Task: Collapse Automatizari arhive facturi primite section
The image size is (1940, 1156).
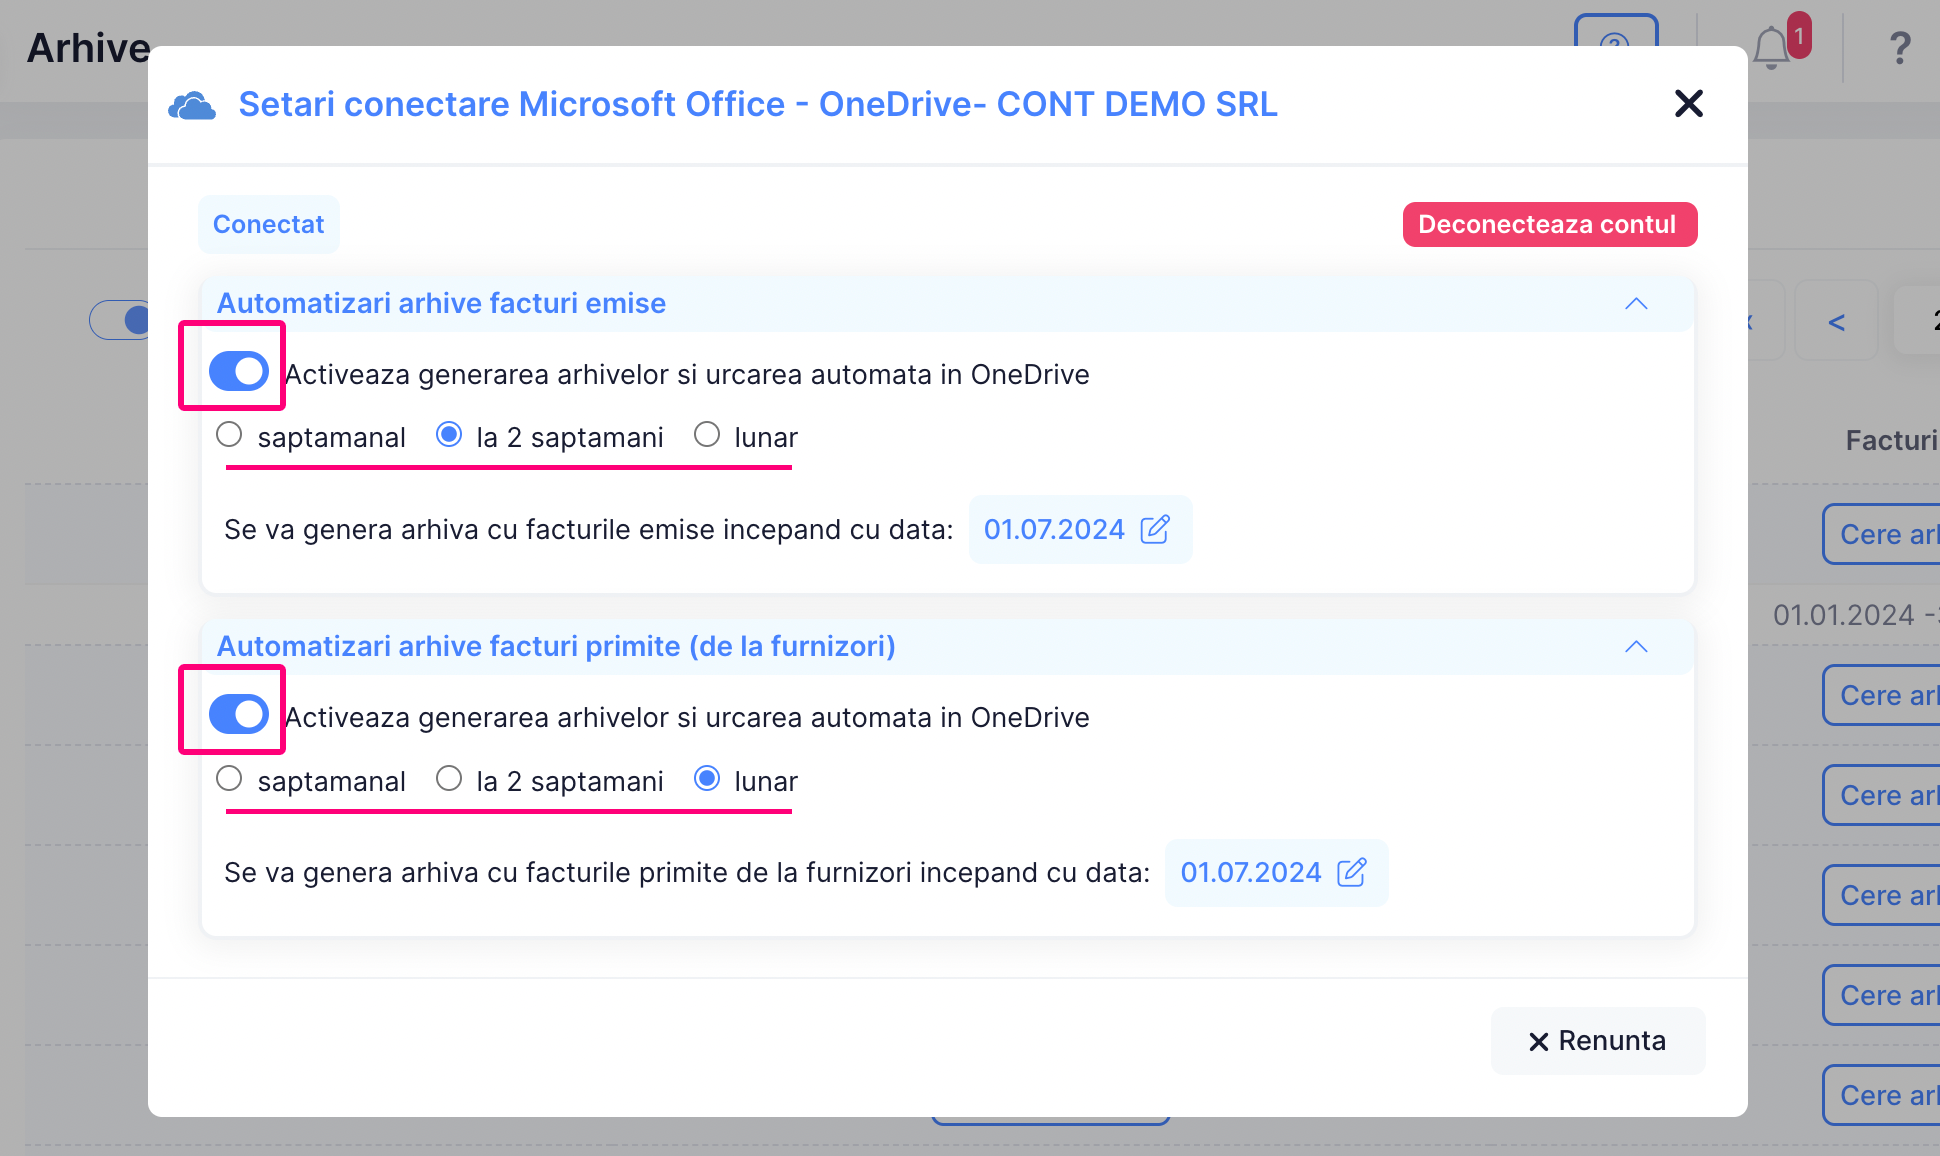Action: tap(1636, 646)
